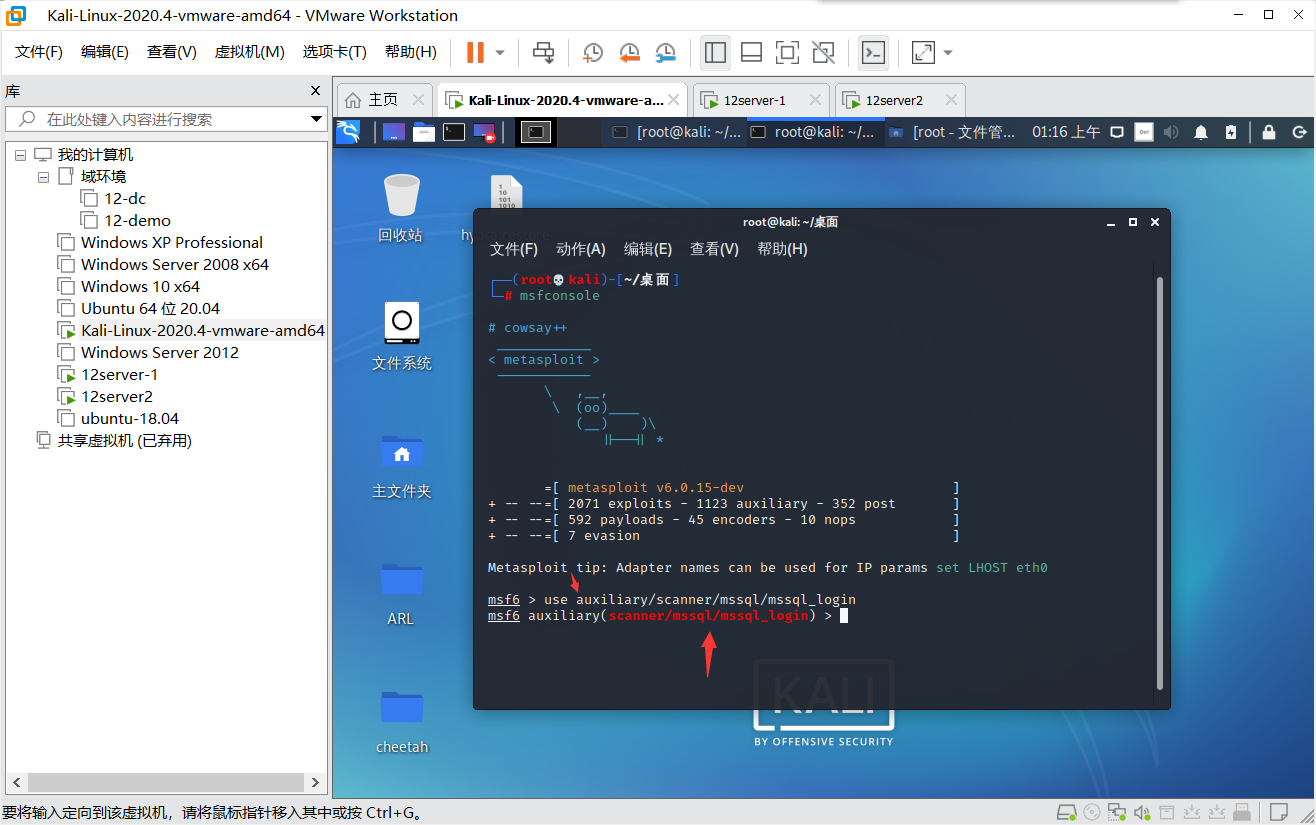This screenshot has width=1316, height=825.
Task: Toggle Unity mode toolbar icon
Action: (x=823, y=52)
